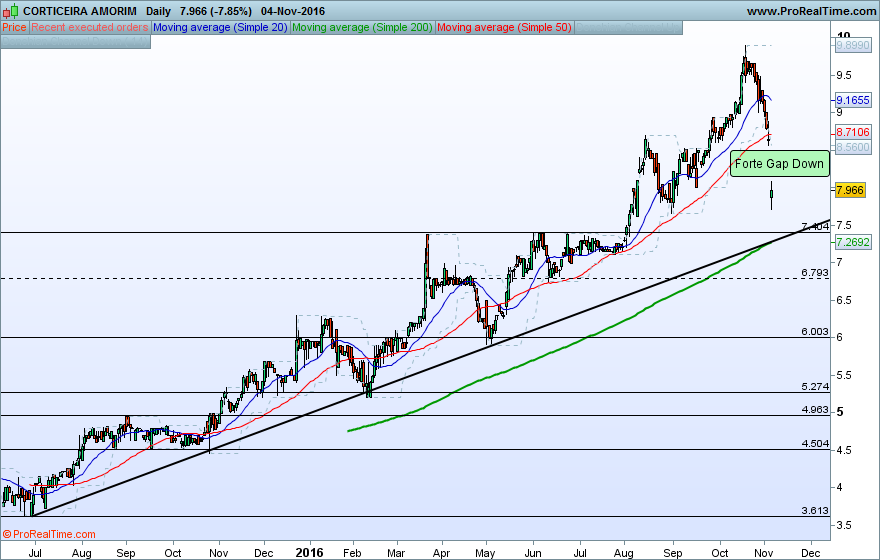
Task: Click the 8.5600 Donchian lower value
Action: coord(852,148)
